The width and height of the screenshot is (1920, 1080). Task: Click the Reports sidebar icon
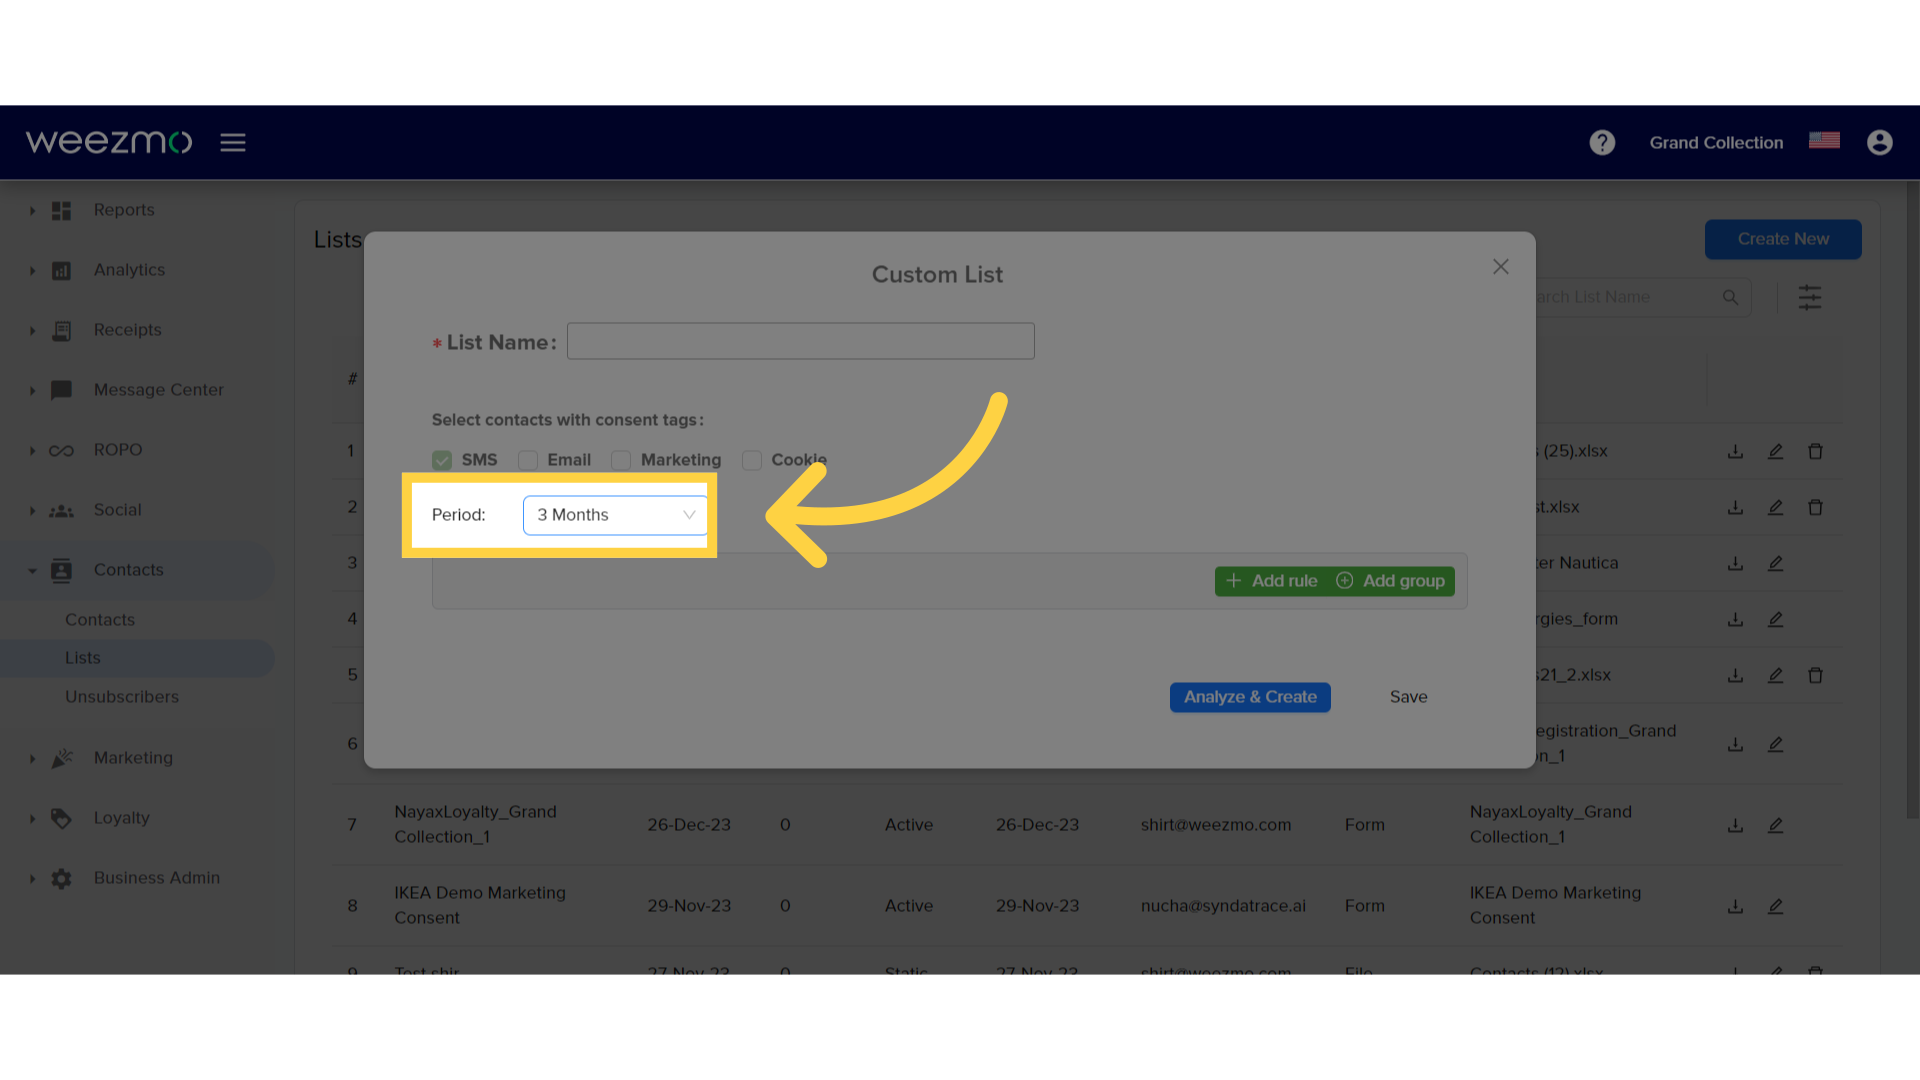tap(61, 210)
